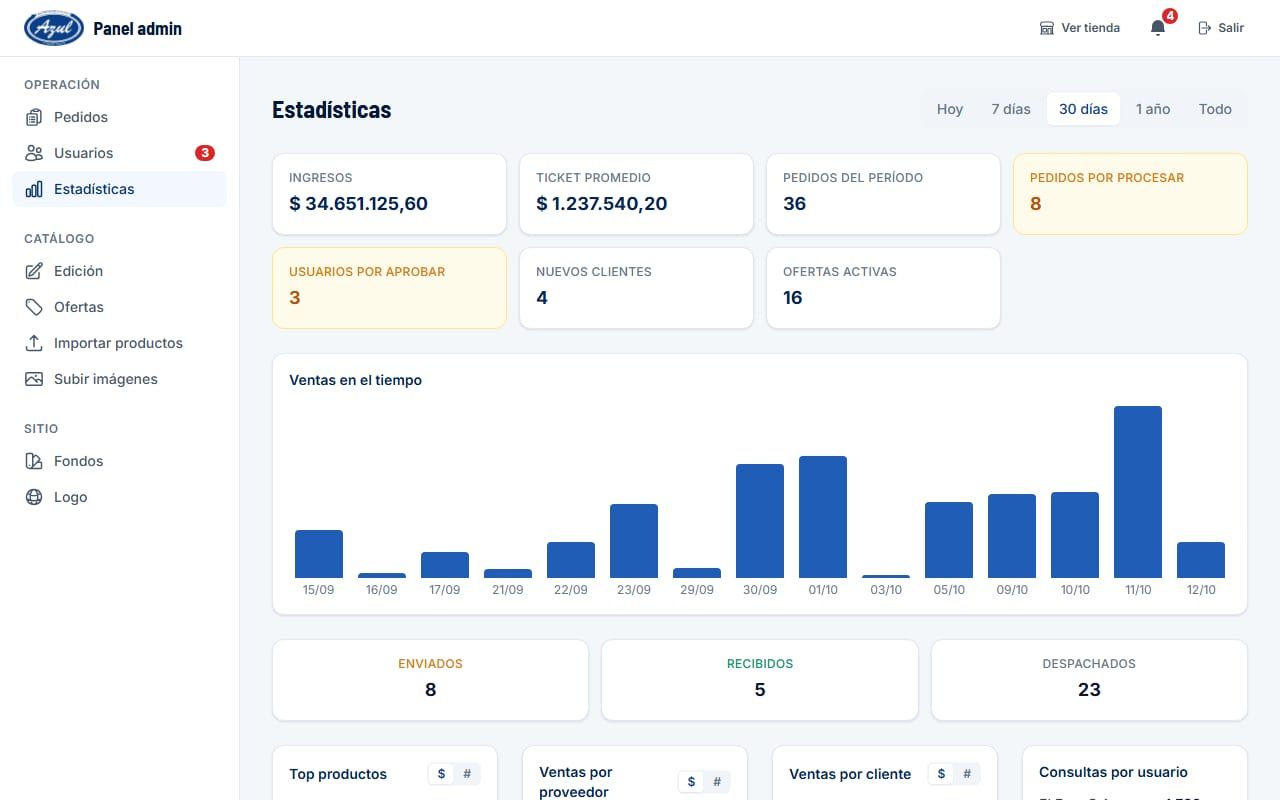Set Ventas por proveedor to dollar view
Image resolution: width=1280 pixels, height=800 pixels.
click(x=691, y=782)
